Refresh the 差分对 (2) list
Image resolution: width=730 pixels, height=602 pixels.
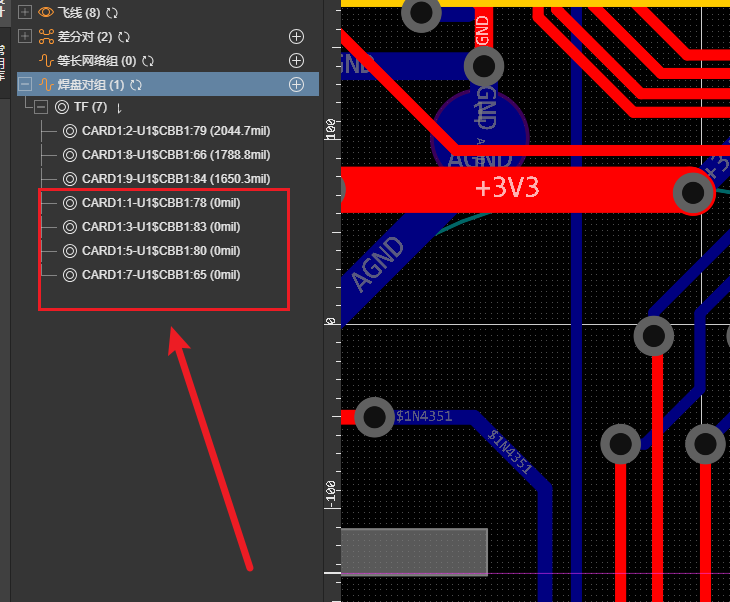coord(124,37)
